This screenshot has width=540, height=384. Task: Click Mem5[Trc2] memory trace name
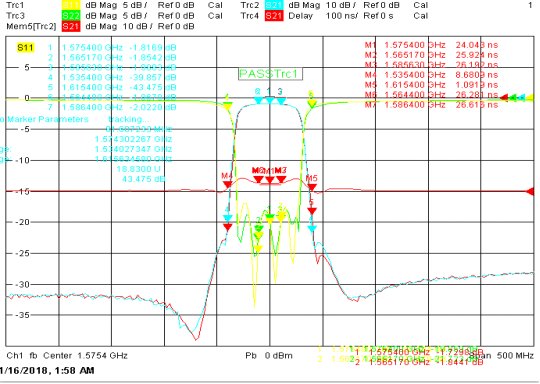31,27
